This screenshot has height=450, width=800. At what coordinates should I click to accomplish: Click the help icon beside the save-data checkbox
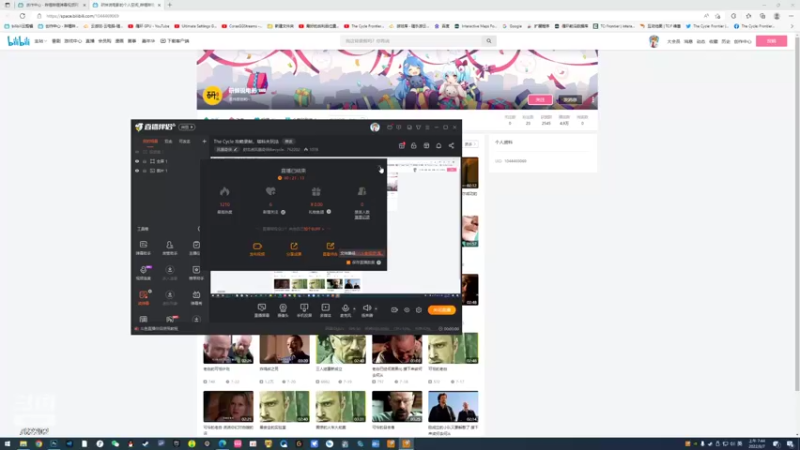pos(379,262)
